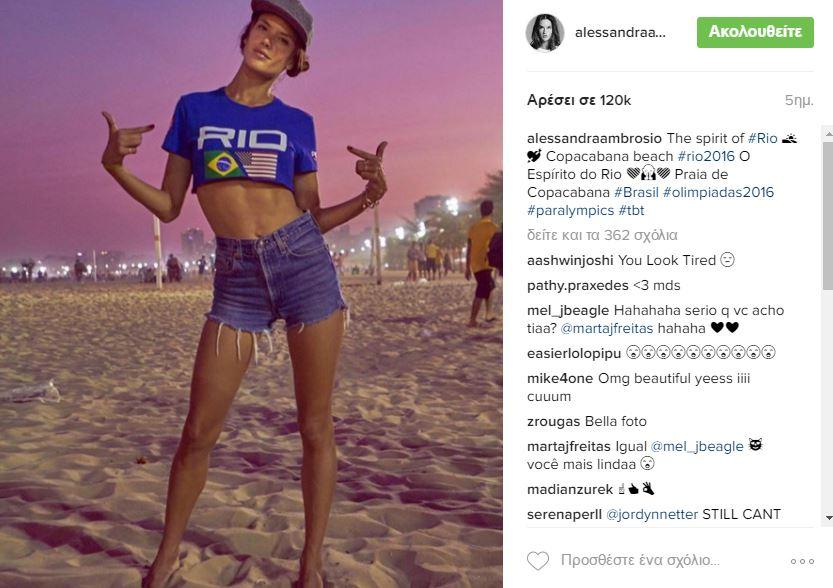Click the #Rio hashtag
Screen dimensions: 833x588
[x=762, y=138]
